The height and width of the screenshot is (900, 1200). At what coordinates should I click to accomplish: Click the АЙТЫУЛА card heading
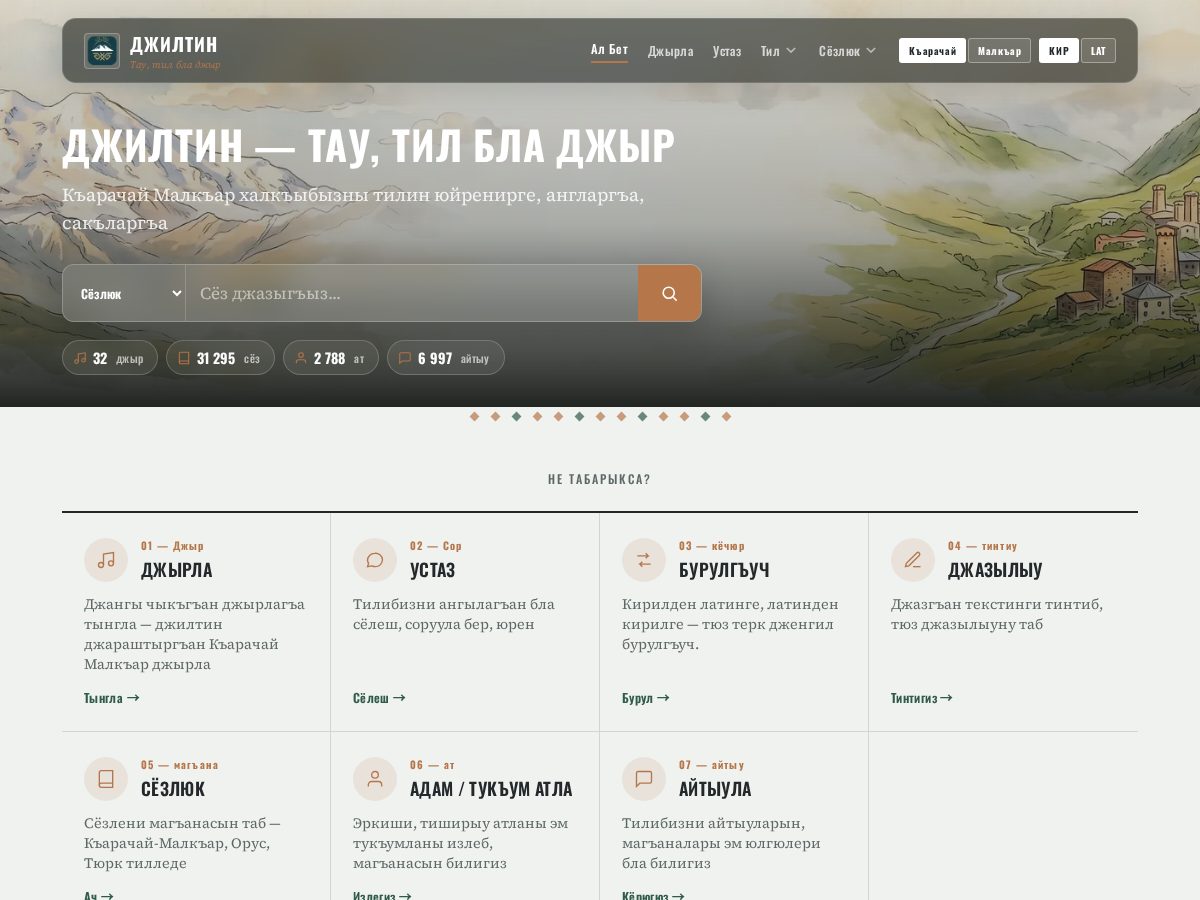pos(715,789)
